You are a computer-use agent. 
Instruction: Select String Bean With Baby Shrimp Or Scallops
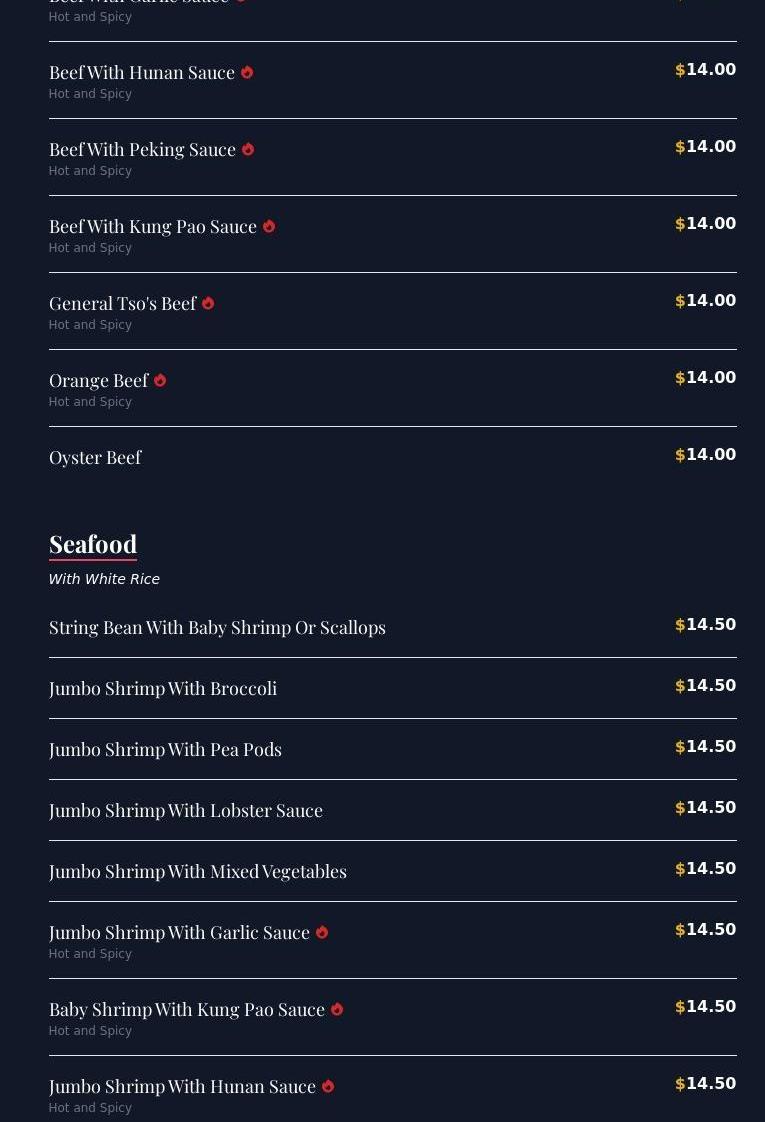click(217, 627)
